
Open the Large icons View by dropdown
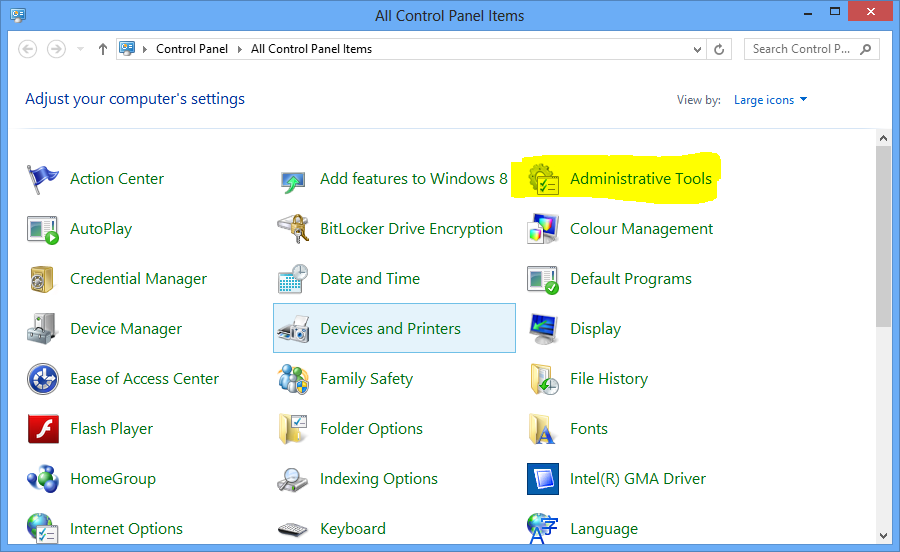tap(771, 100)
